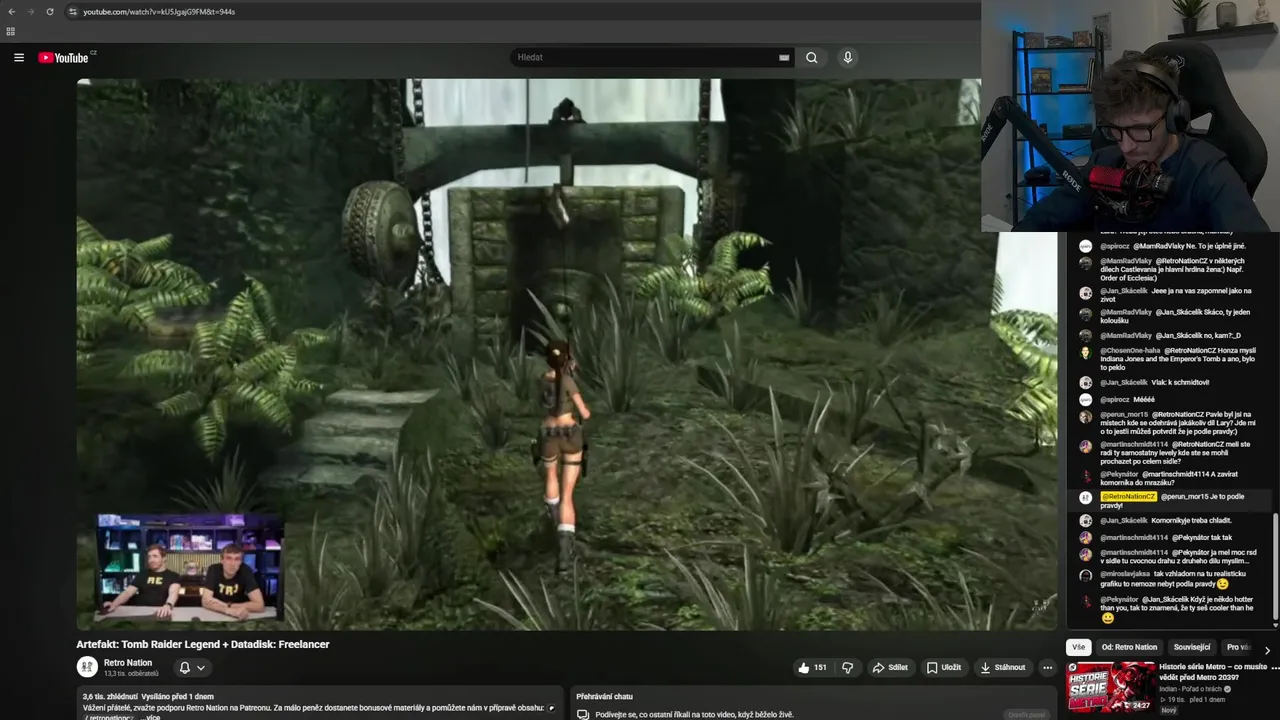Click the video title Artefakt: Tomb Raider Legend
This screenshot has width=1280, height=720.
(203, 644)
